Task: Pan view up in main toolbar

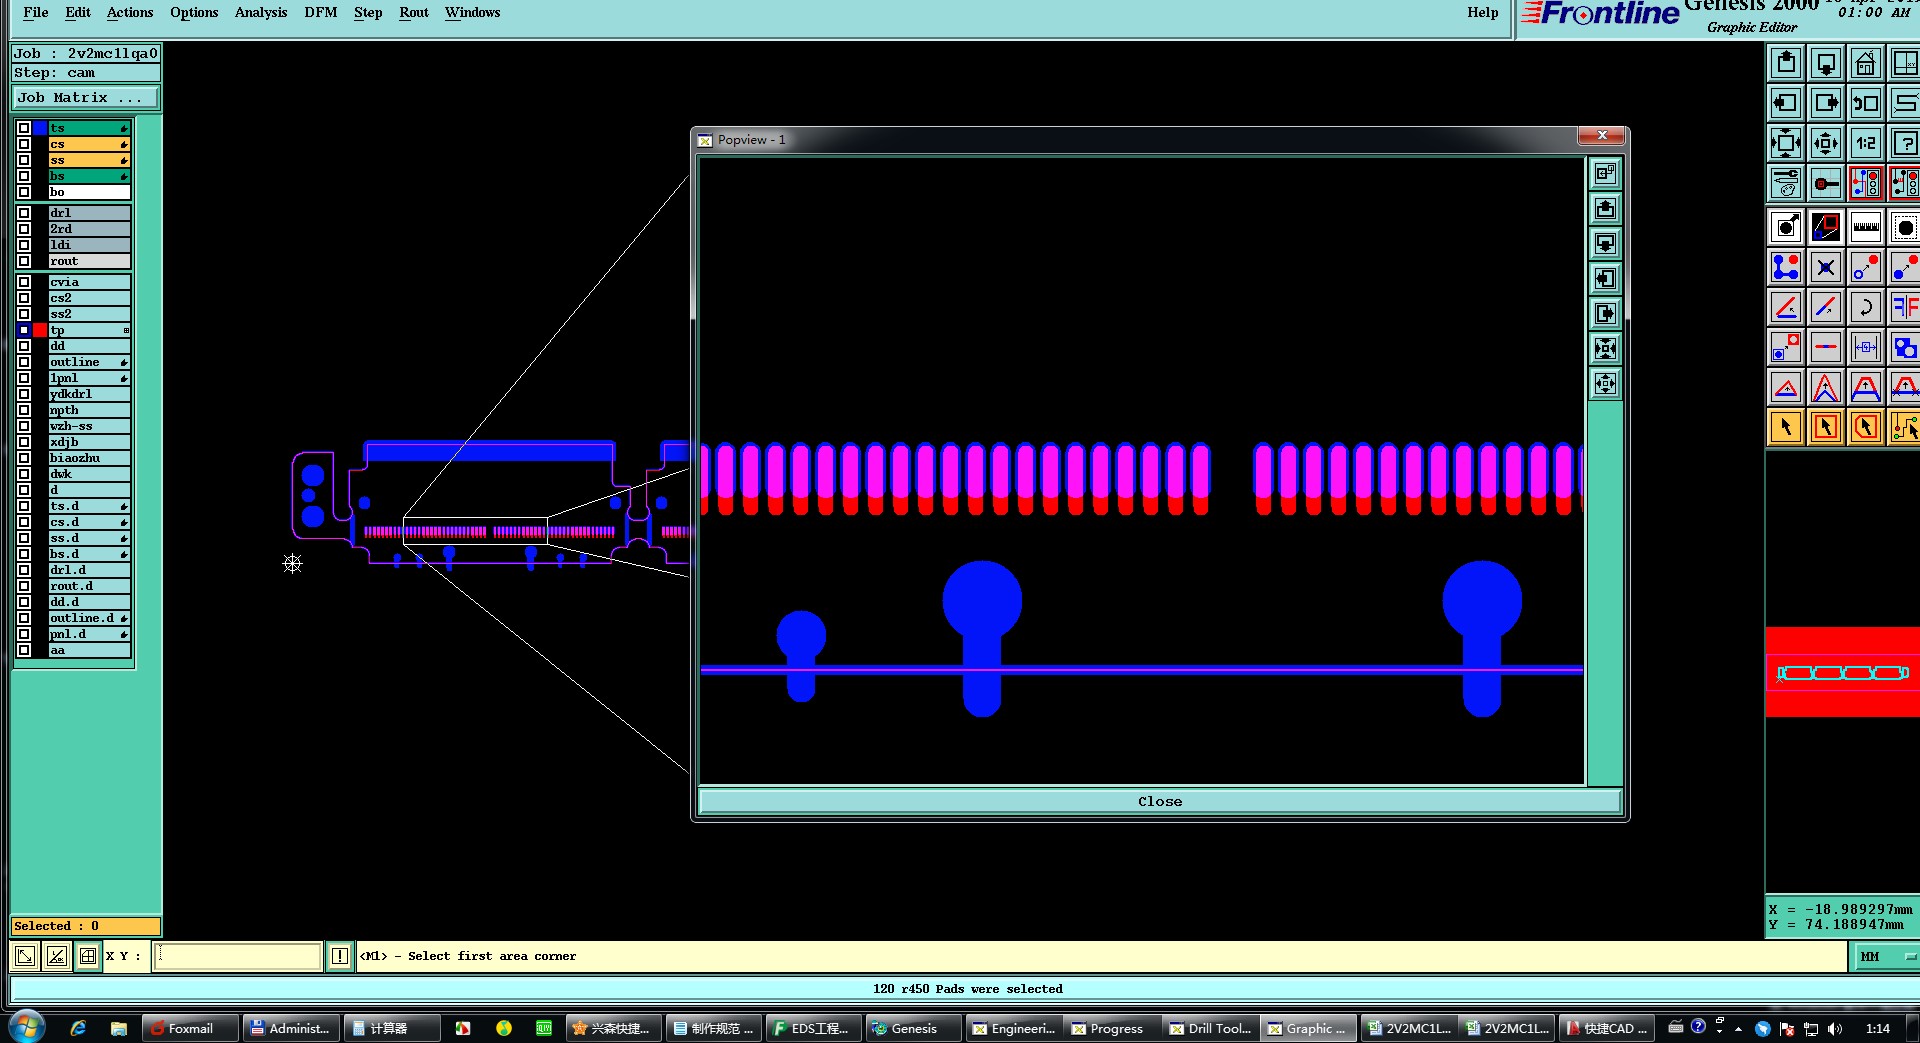Action: pos(1786,63)
